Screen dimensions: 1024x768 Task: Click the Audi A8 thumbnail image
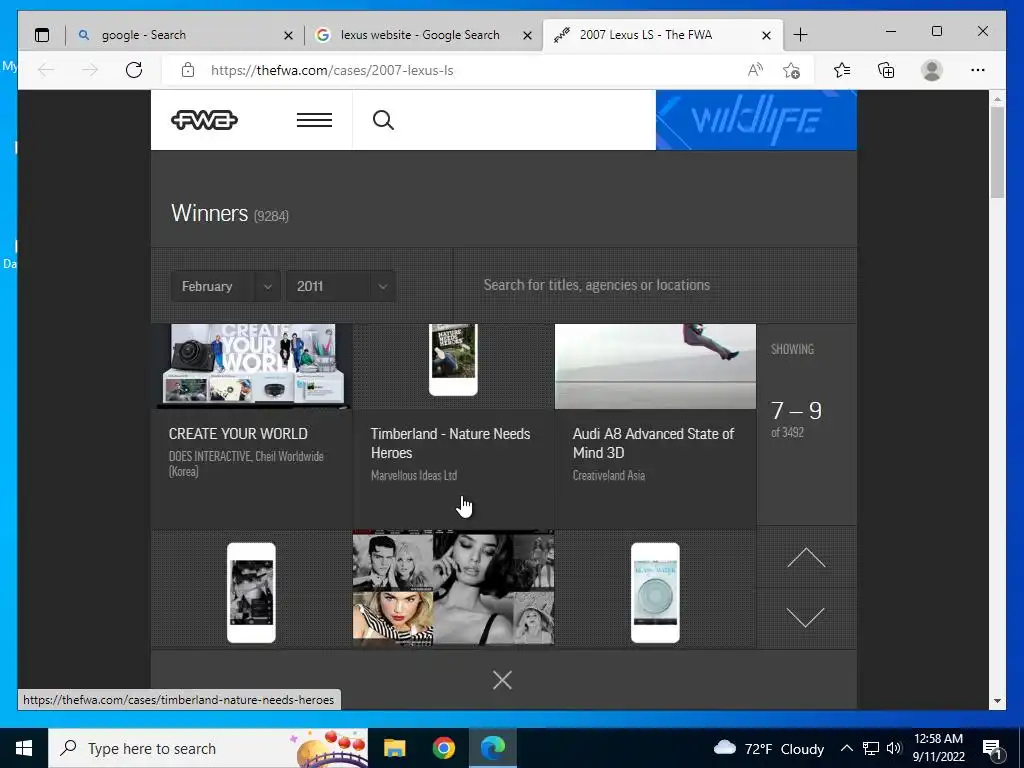tap(655, 366)
